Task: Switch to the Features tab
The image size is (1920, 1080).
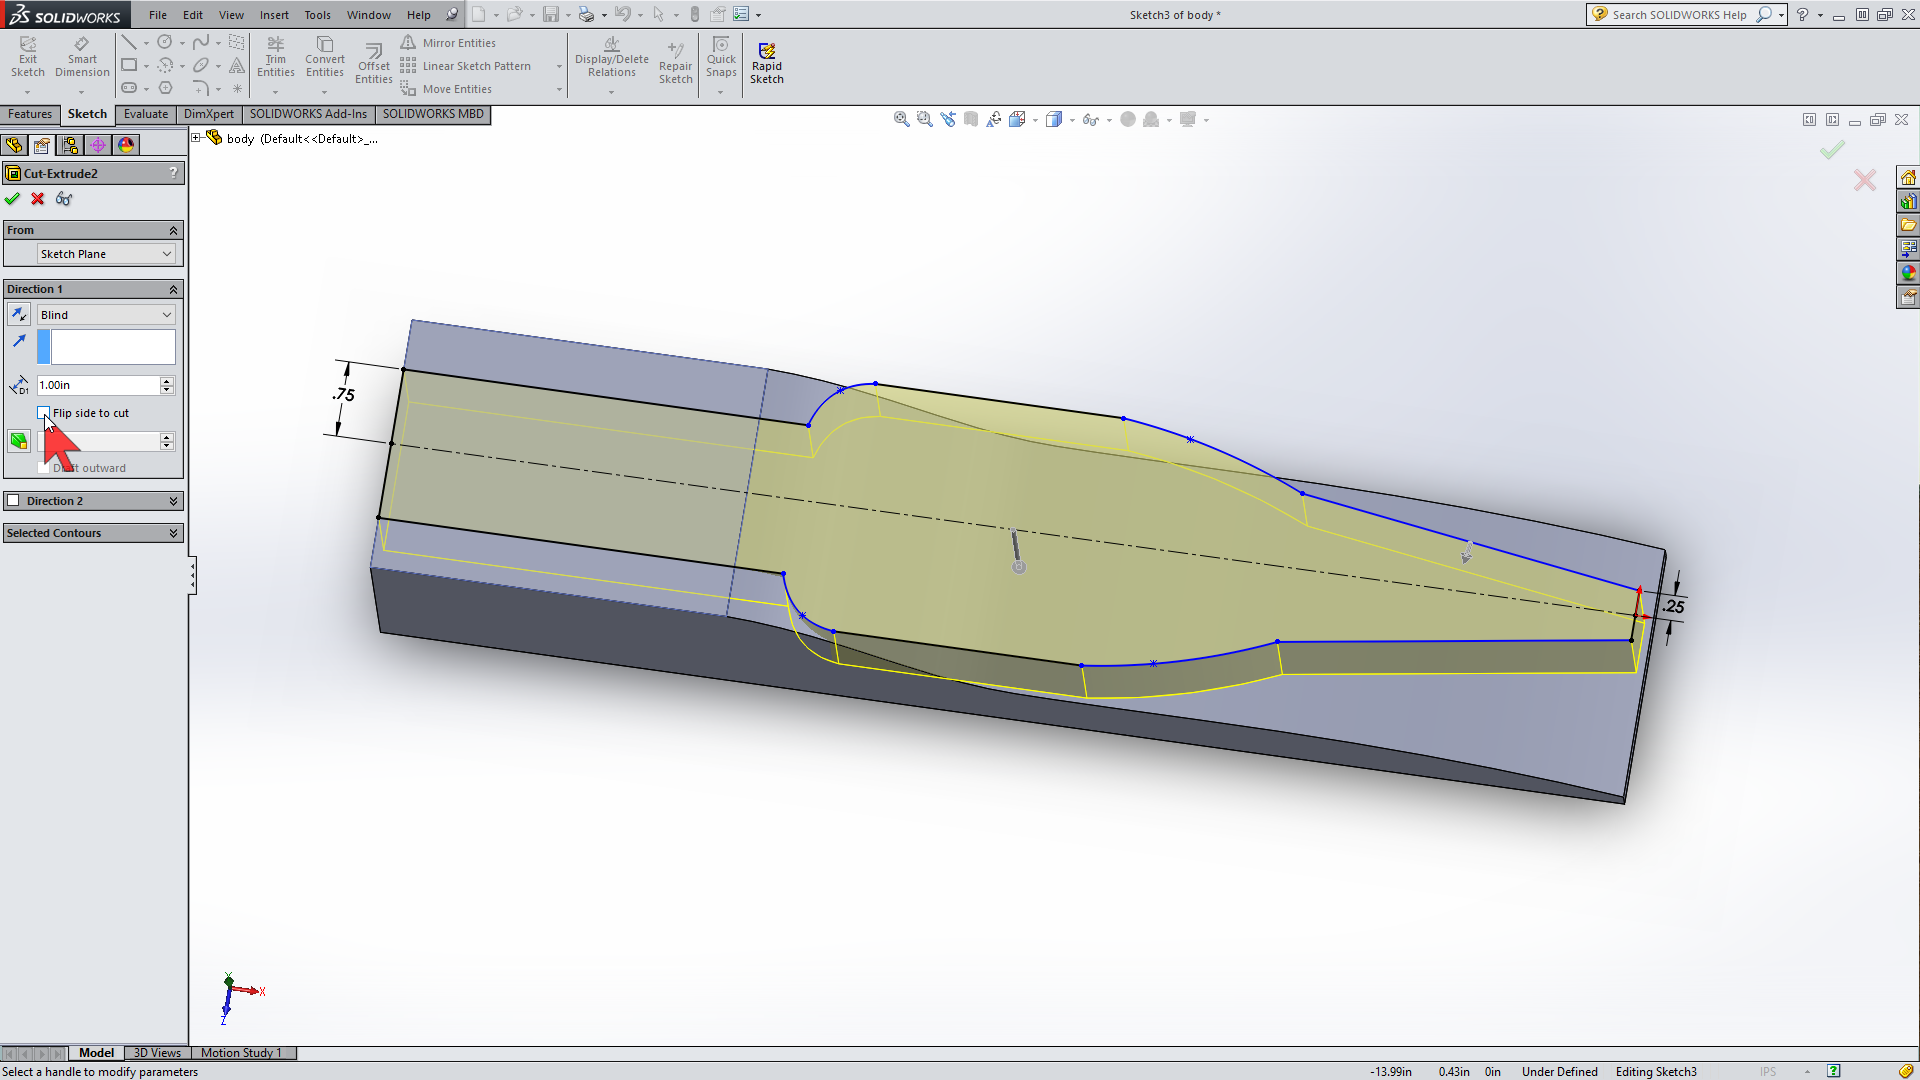Action: [30, 114]
